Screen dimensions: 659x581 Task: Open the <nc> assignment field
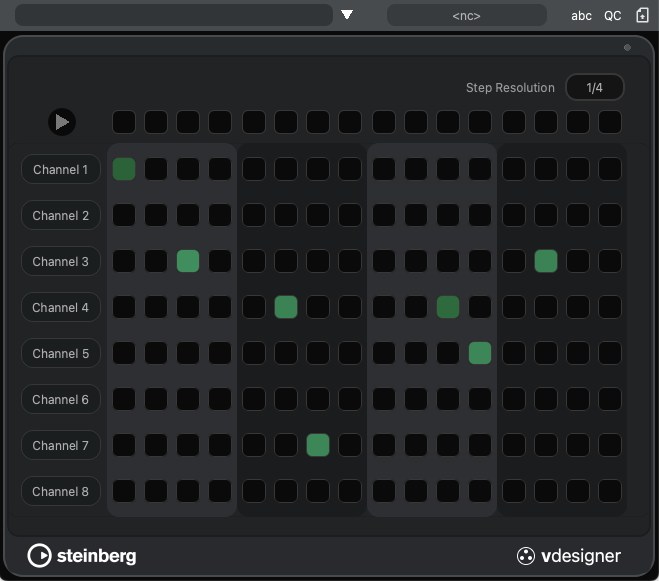click(x=466, y=16)
